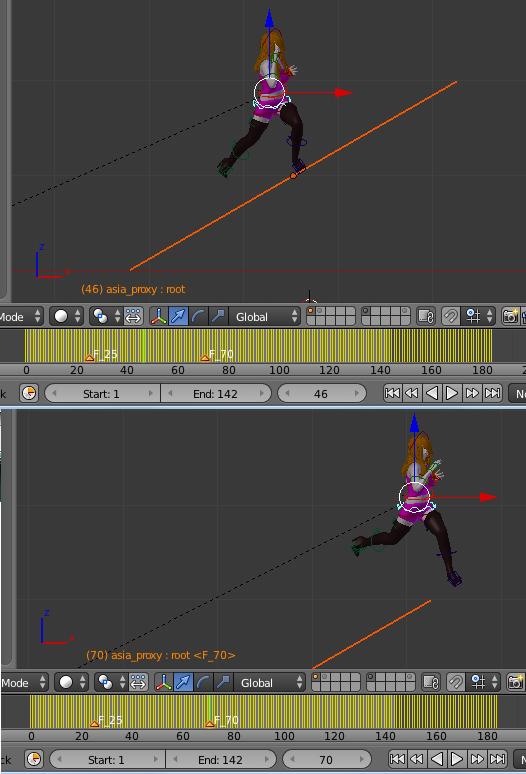Image resolution: width=526 pixels, height=774 pixels.
Task: Toggle snap magnet icon in frame 46 viewport
Action: 450,316
